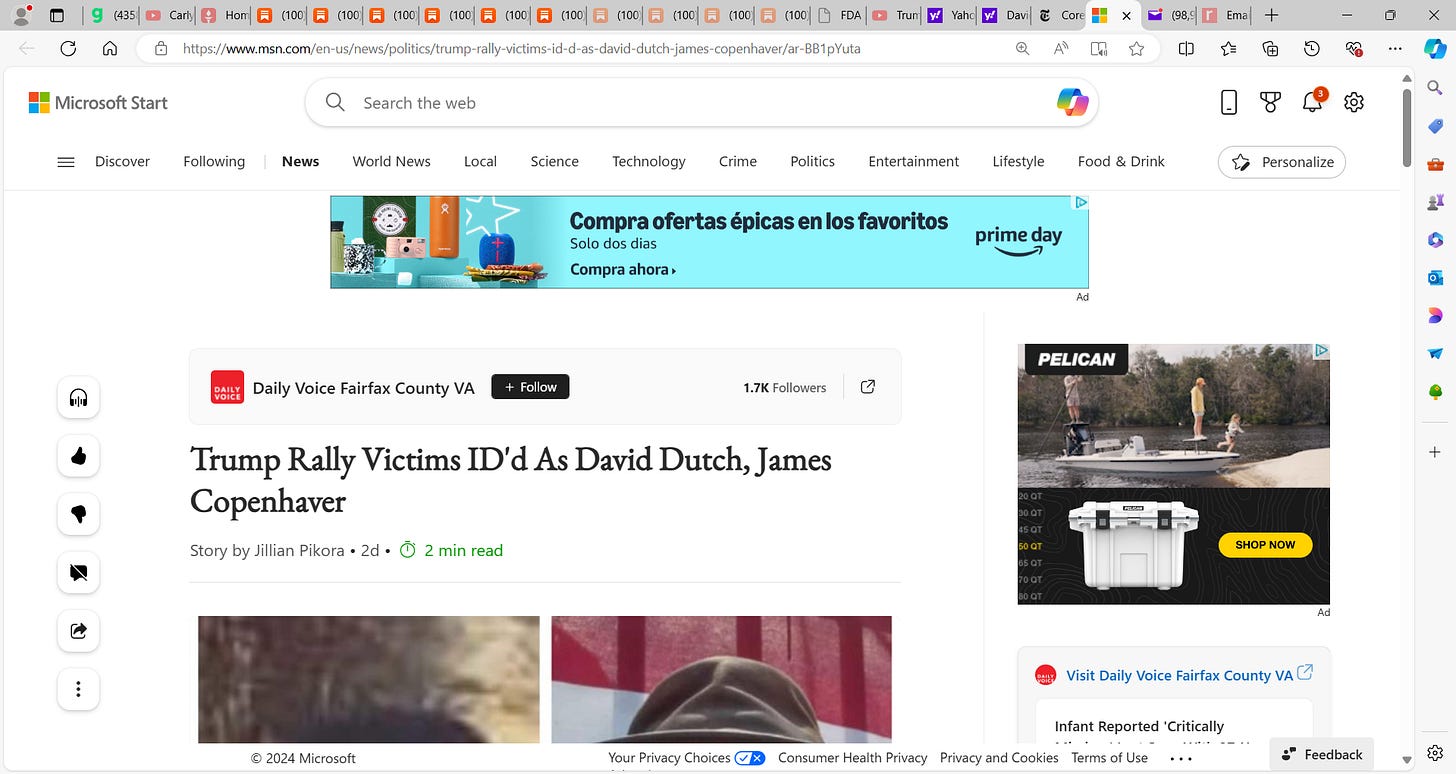Click the Copilot button in Edge toolbar
The width and height of the screenshot is (1456, 774).
coord(1434,48)
